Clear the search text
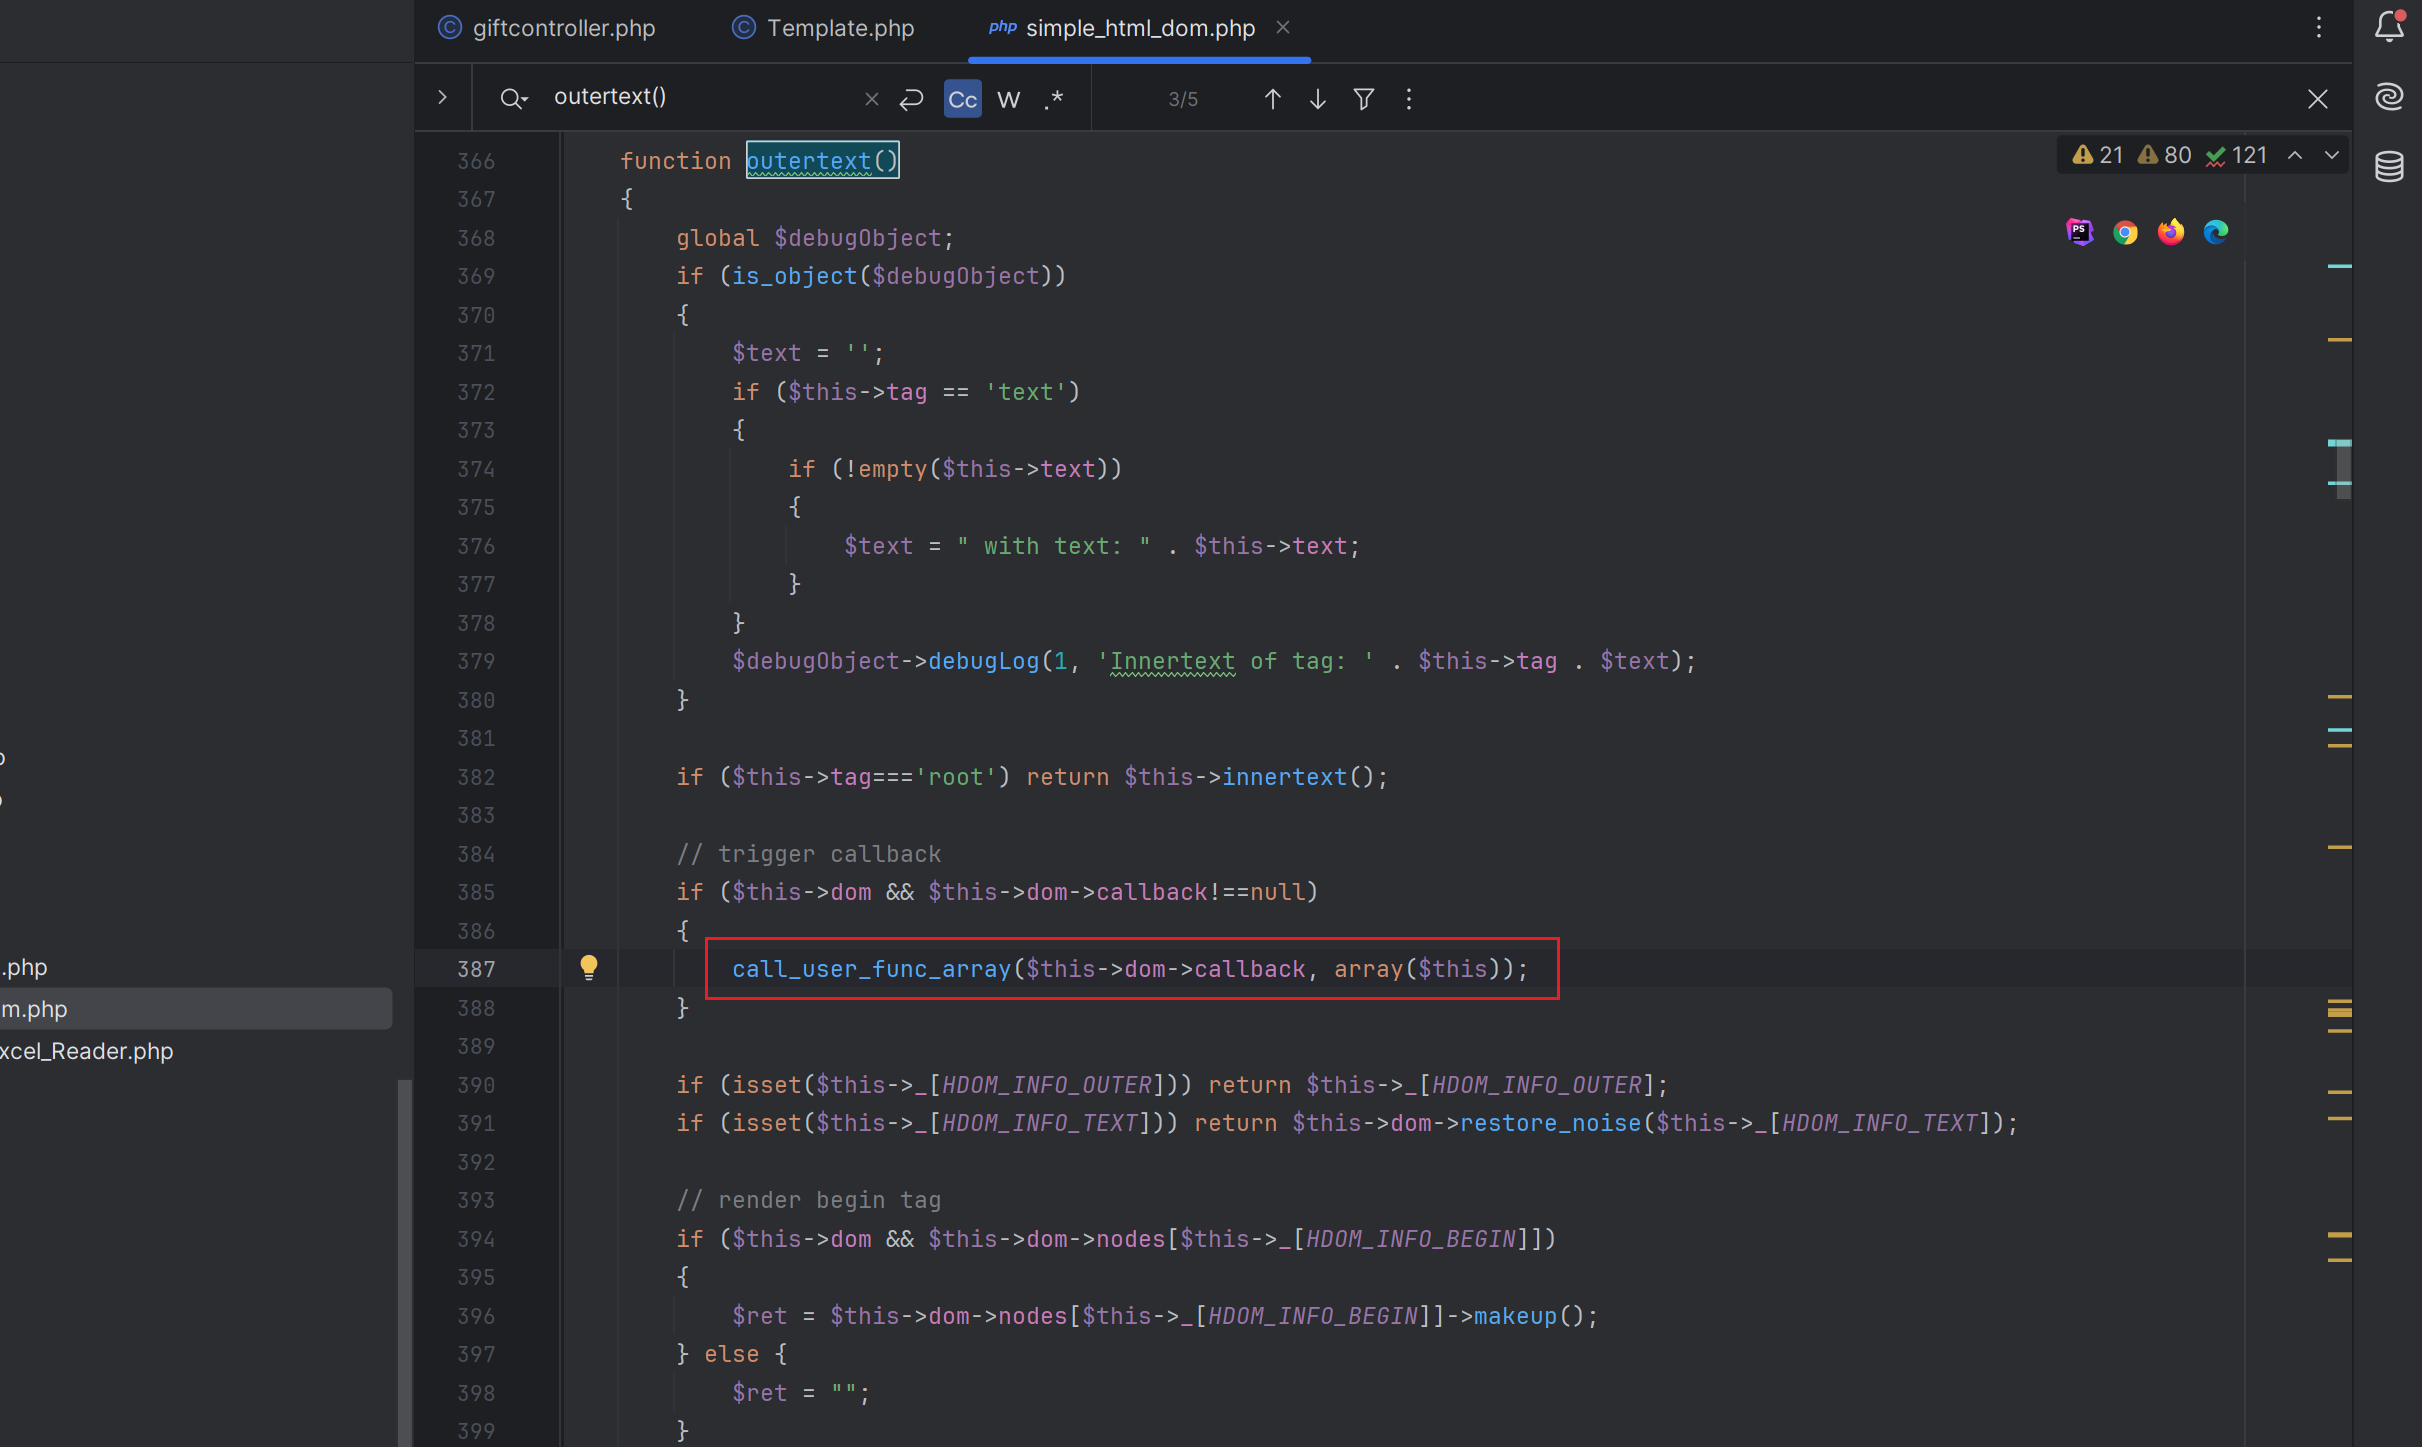This screenshot has width=2422, height=1447. coord(871,99)
